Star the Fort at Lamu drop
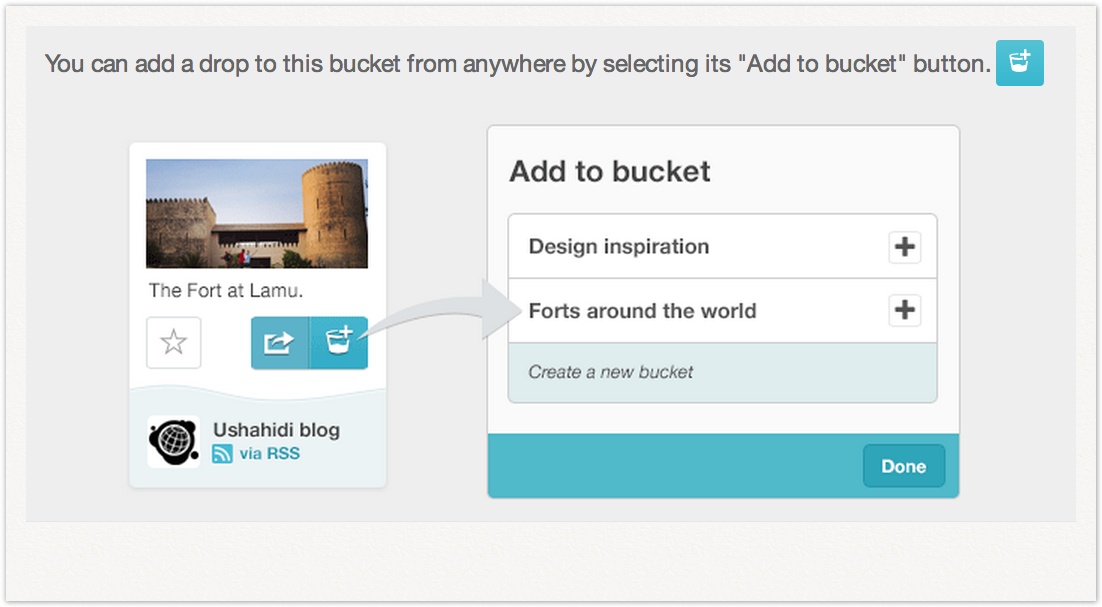This screenshot has width=1102, height=607. point(174,342)
